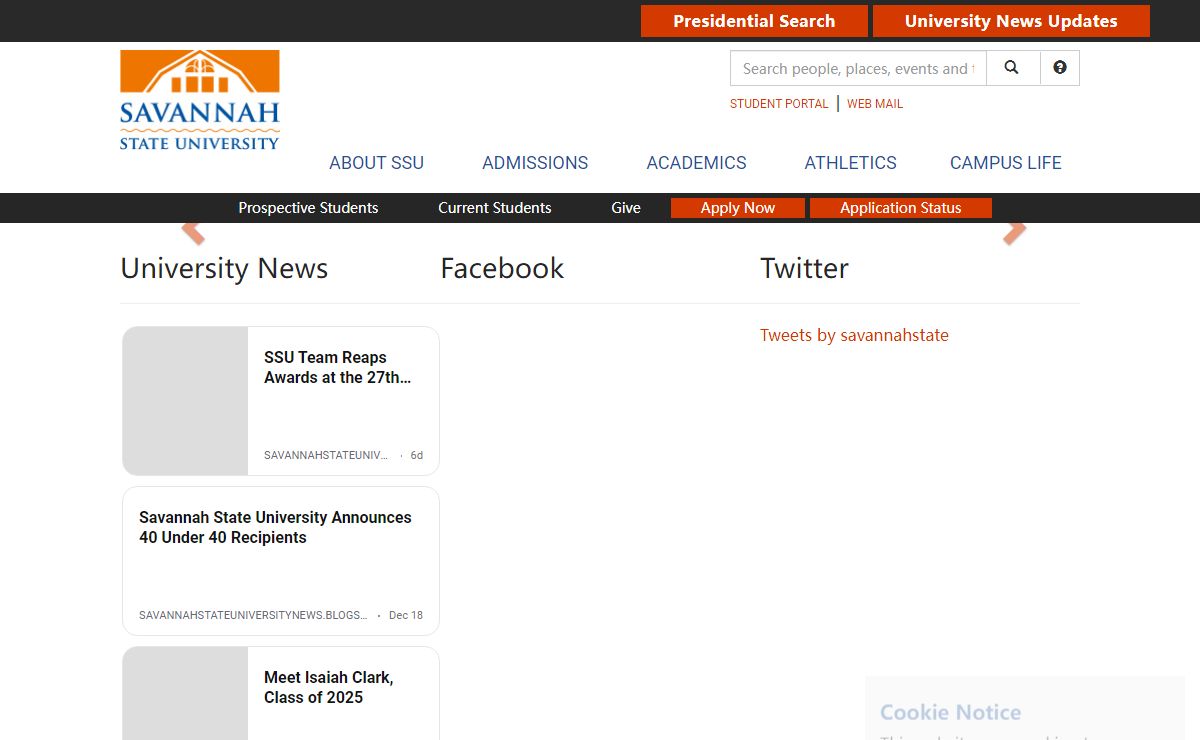Select Current Students in the dark bar
The height and width of the screenshot is (740, 1200).
495,208
